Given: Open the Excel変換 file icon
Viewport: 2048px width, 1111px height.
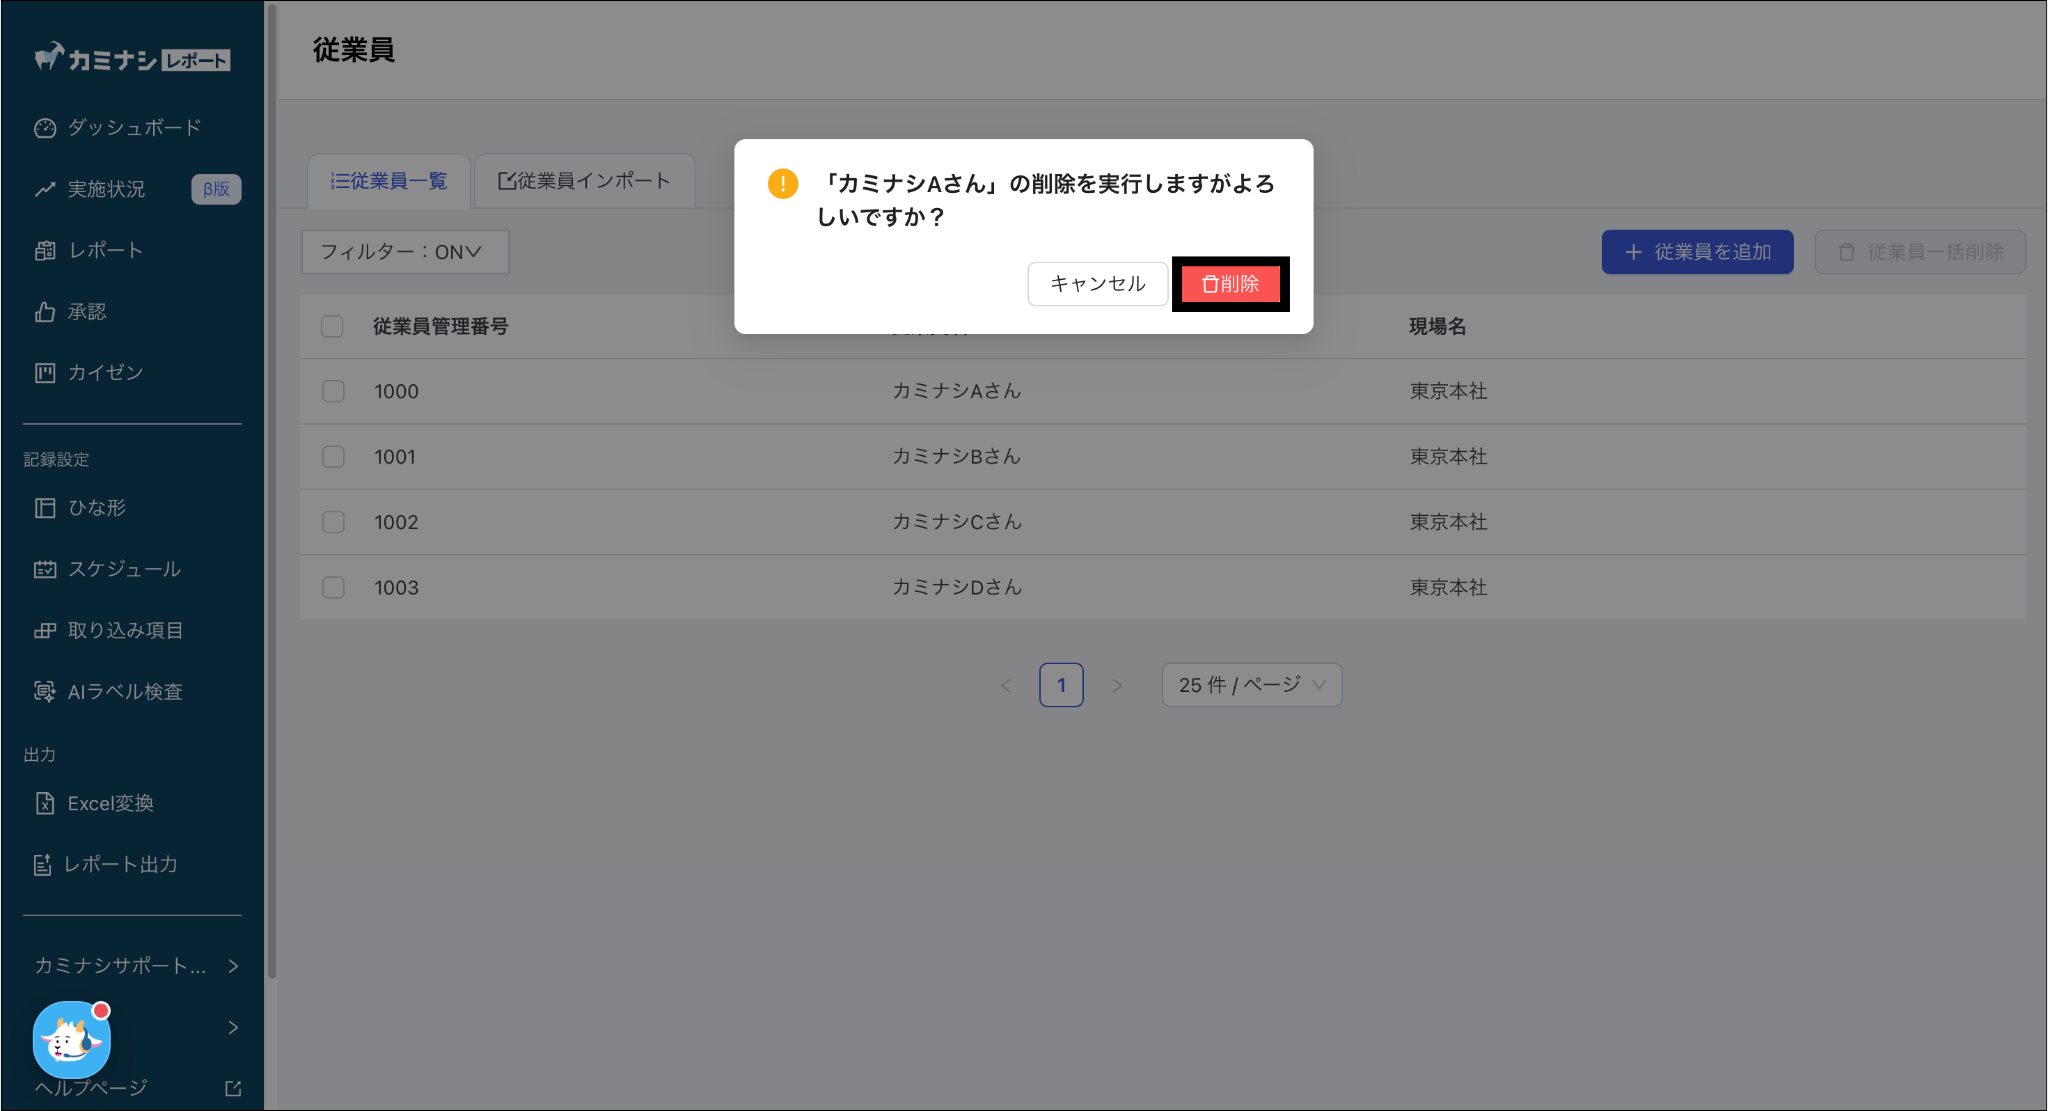Looking at the screenshot, I should click(x=45, y=803).
